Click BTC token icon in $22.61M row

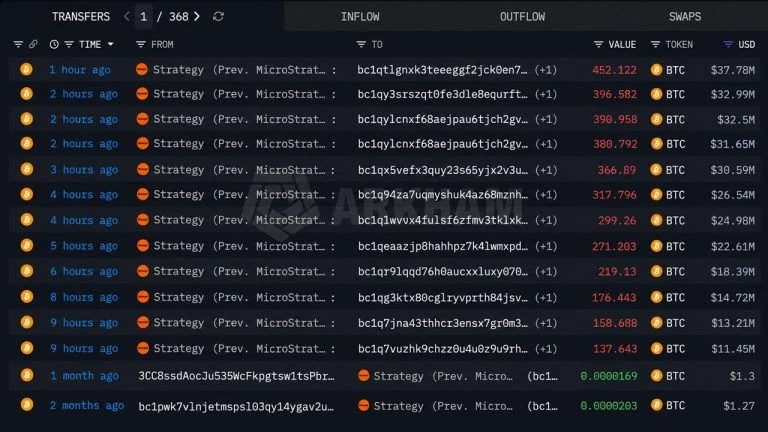[x=656, y=246]
